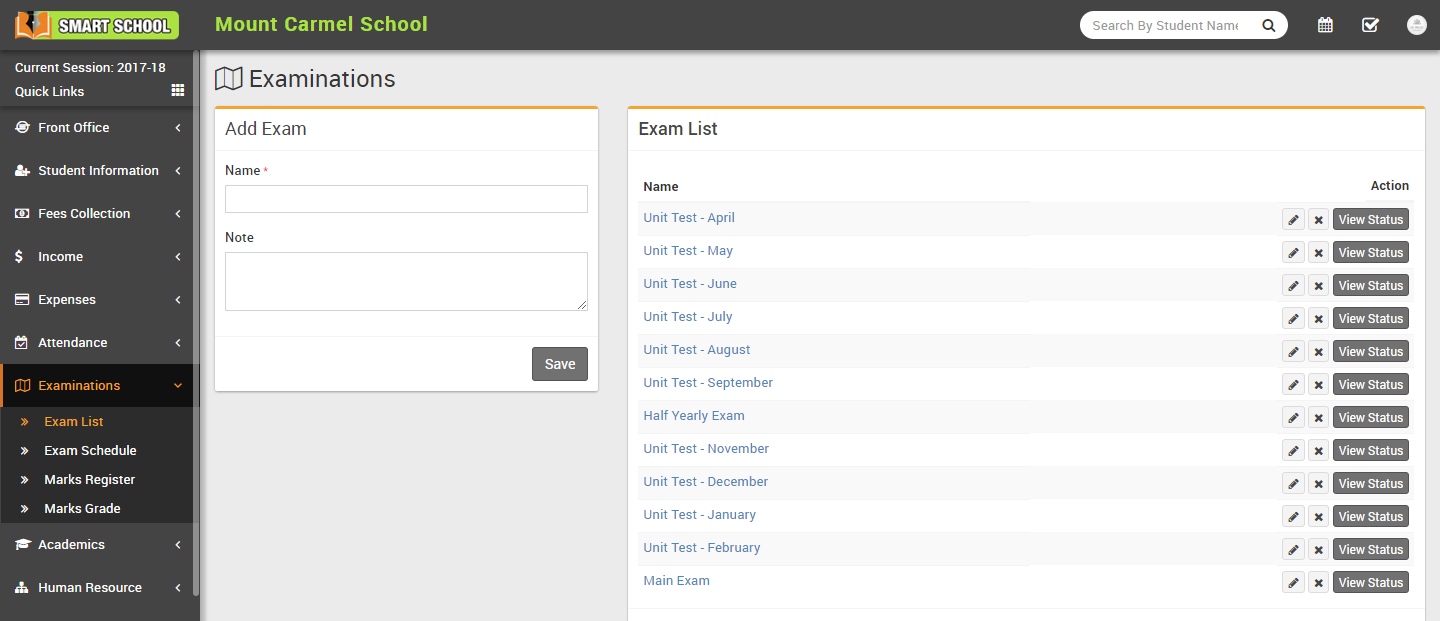Viewport: 1440px width, 621px height.
Task: Delete Unit Test - July with X icon
Action: [1318, 319]
